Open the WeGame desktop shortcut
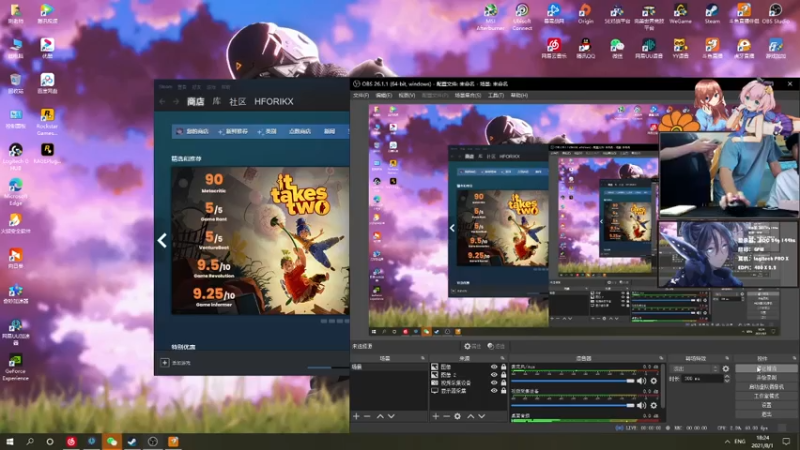 tap(680, 14)
